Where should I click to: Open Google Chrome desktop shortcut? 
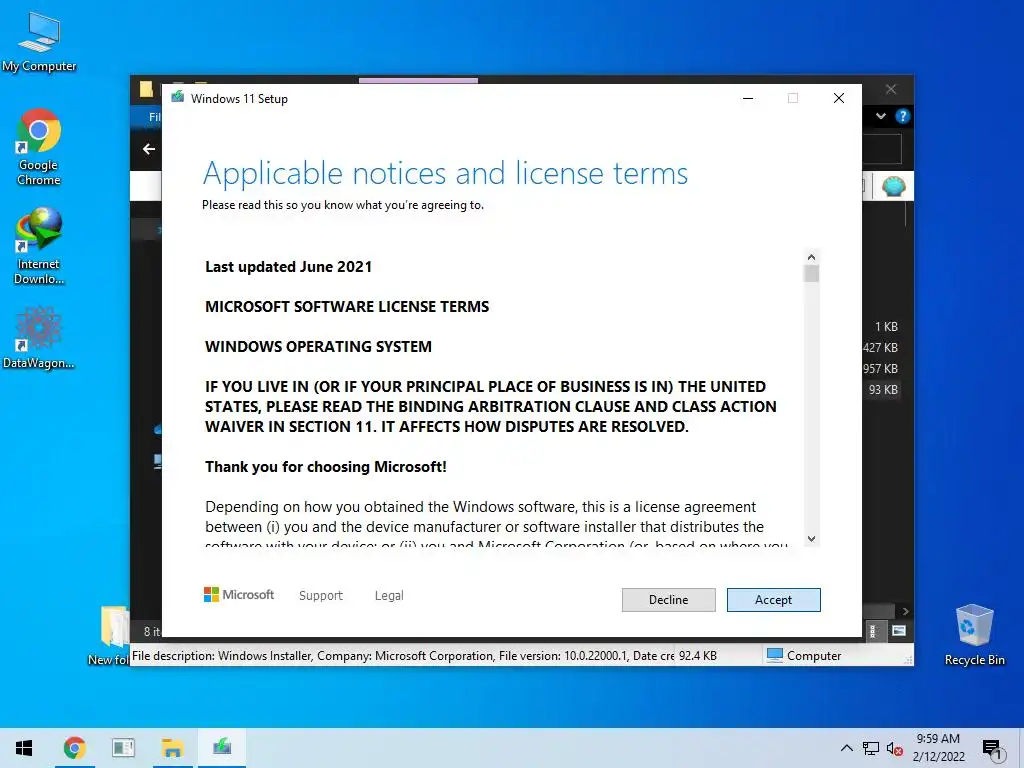39,148
